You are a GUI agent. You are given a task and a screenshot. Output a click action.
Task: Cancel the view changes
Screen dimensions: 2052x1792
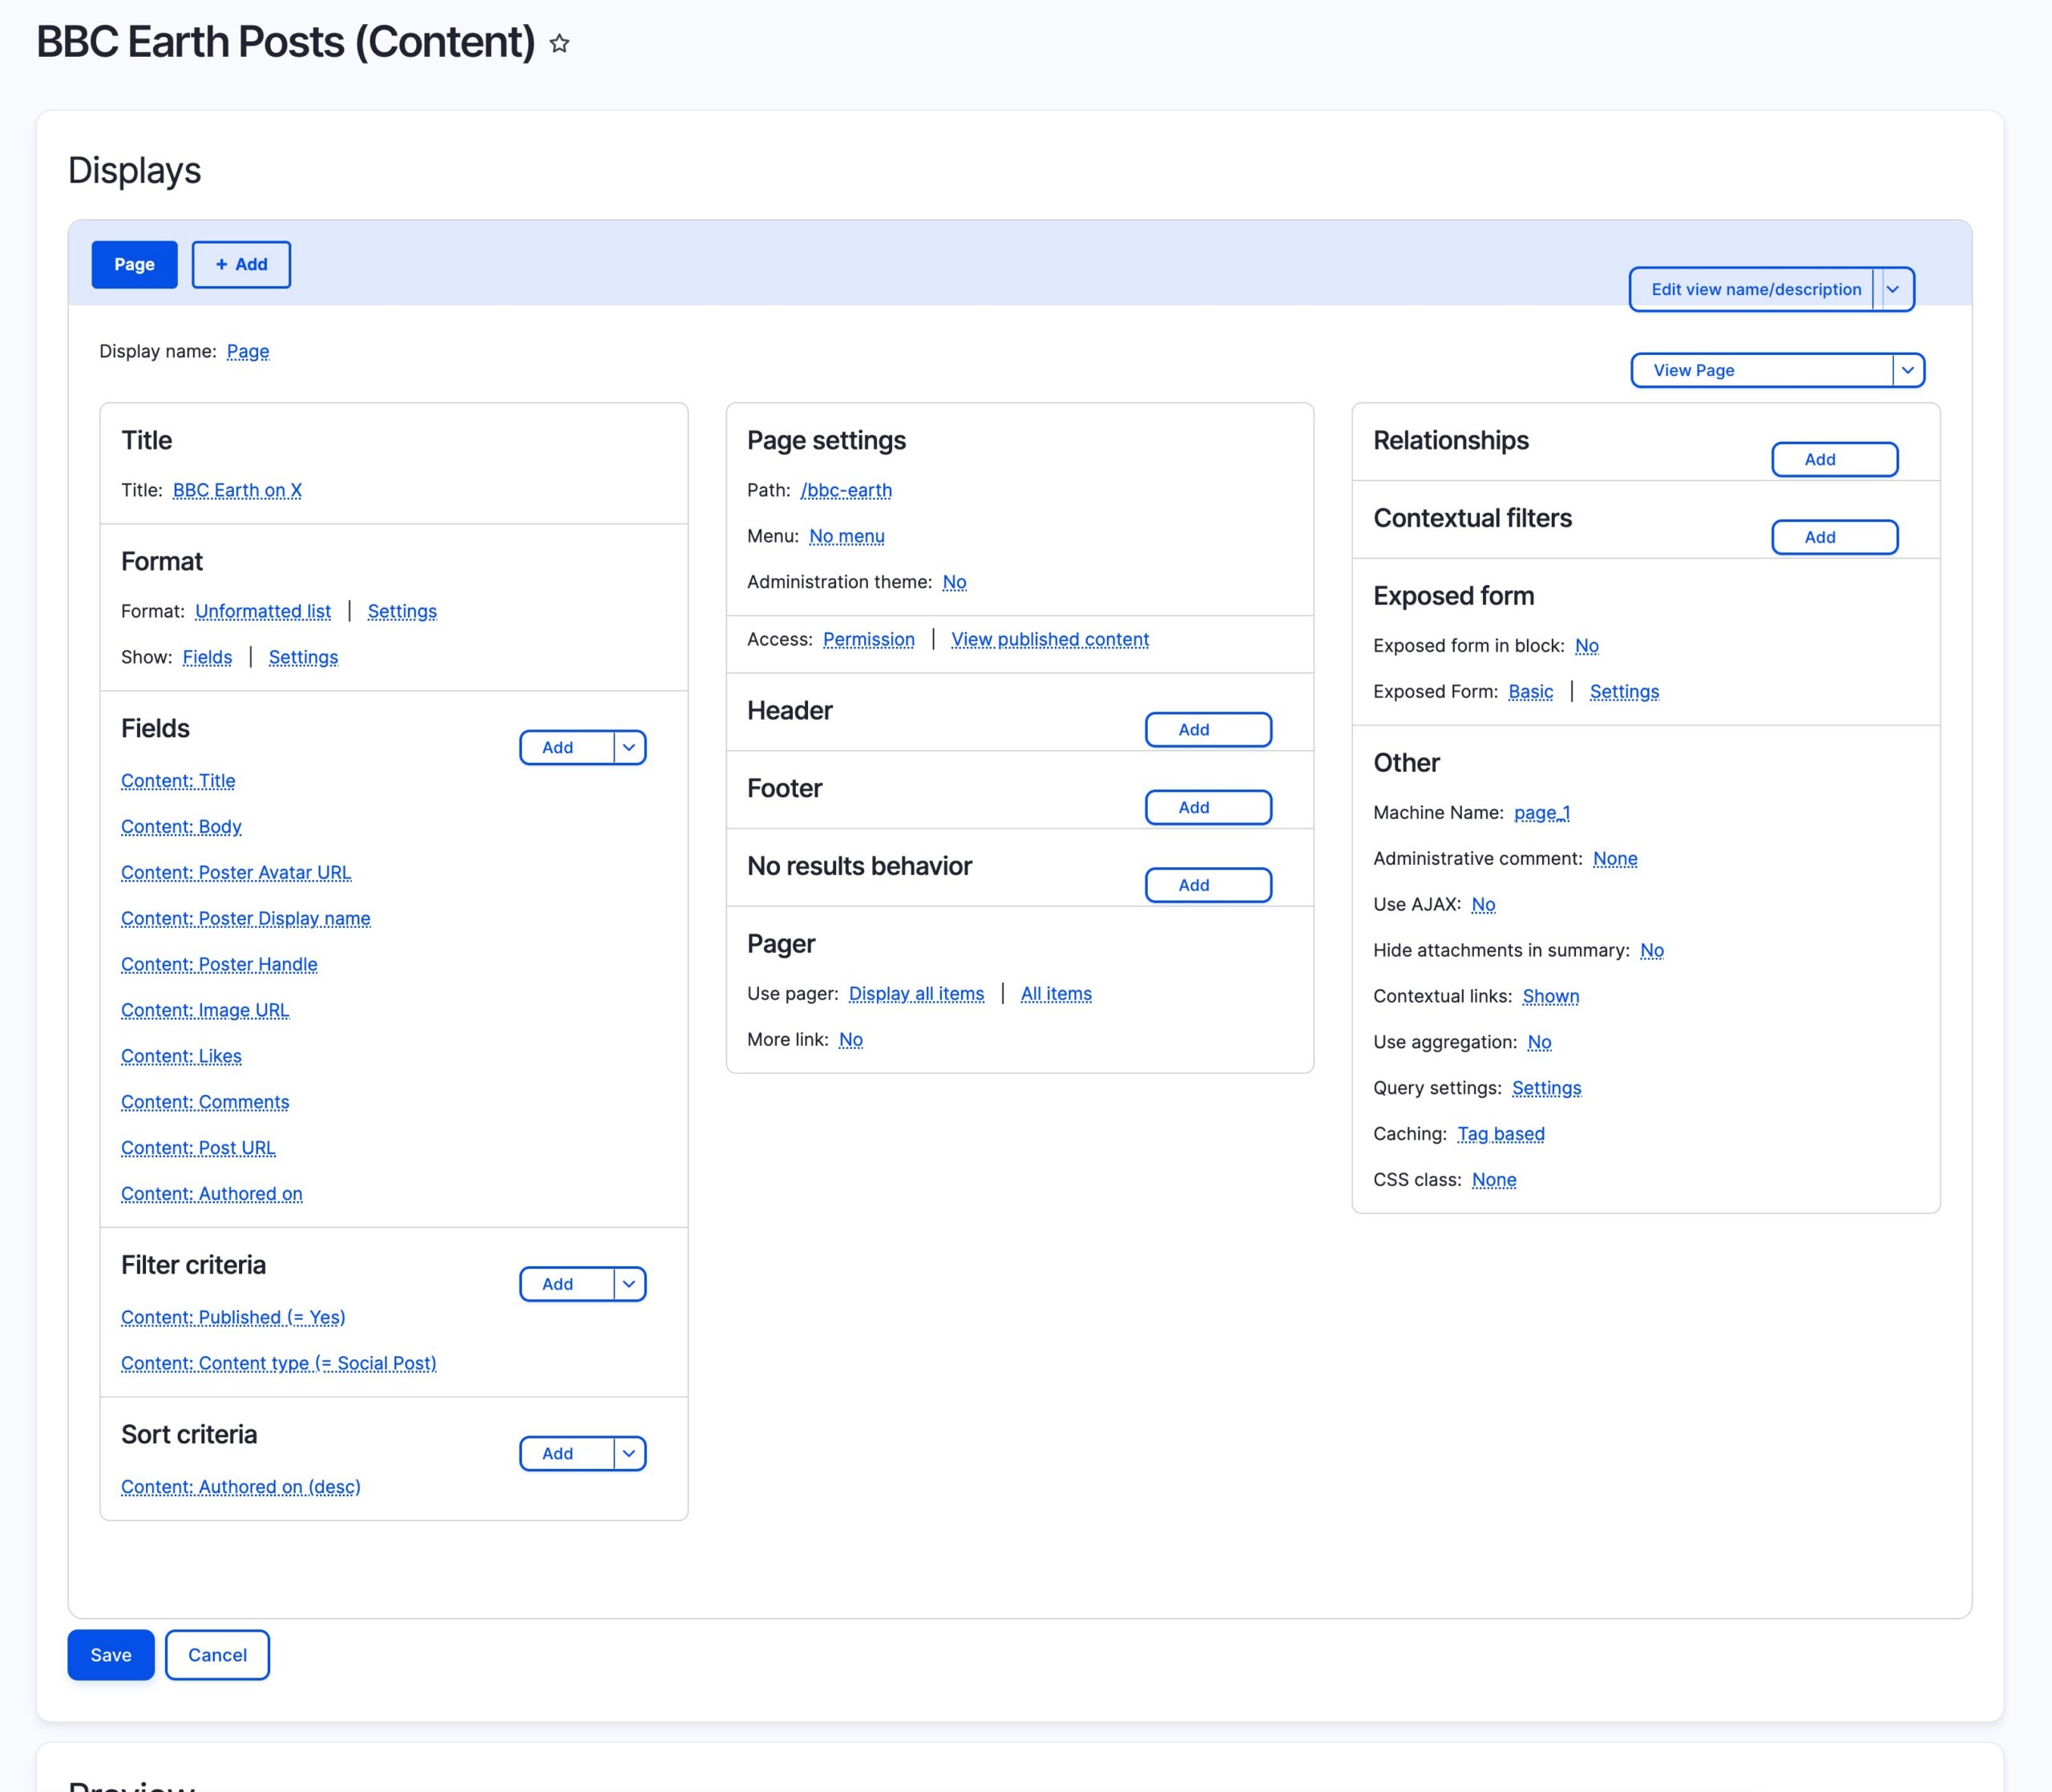pyautogui.click(x=217, y=1655)
